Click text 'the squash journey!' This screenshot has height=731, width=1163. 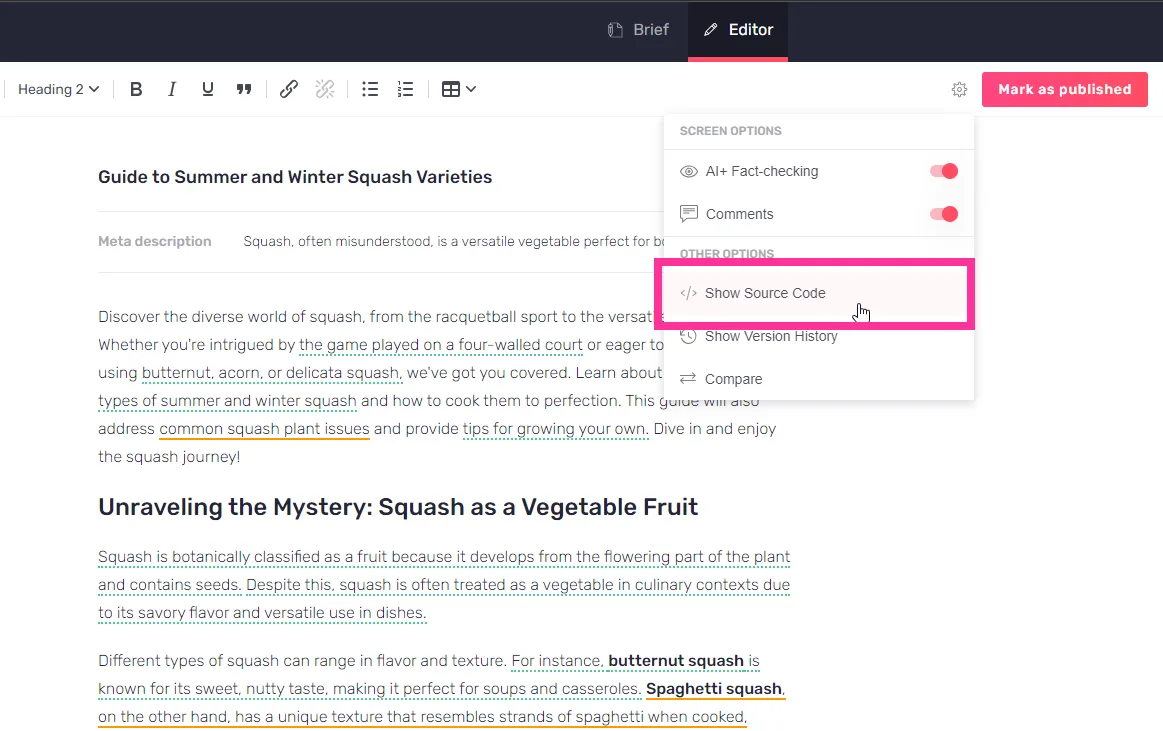coord(169,457)
